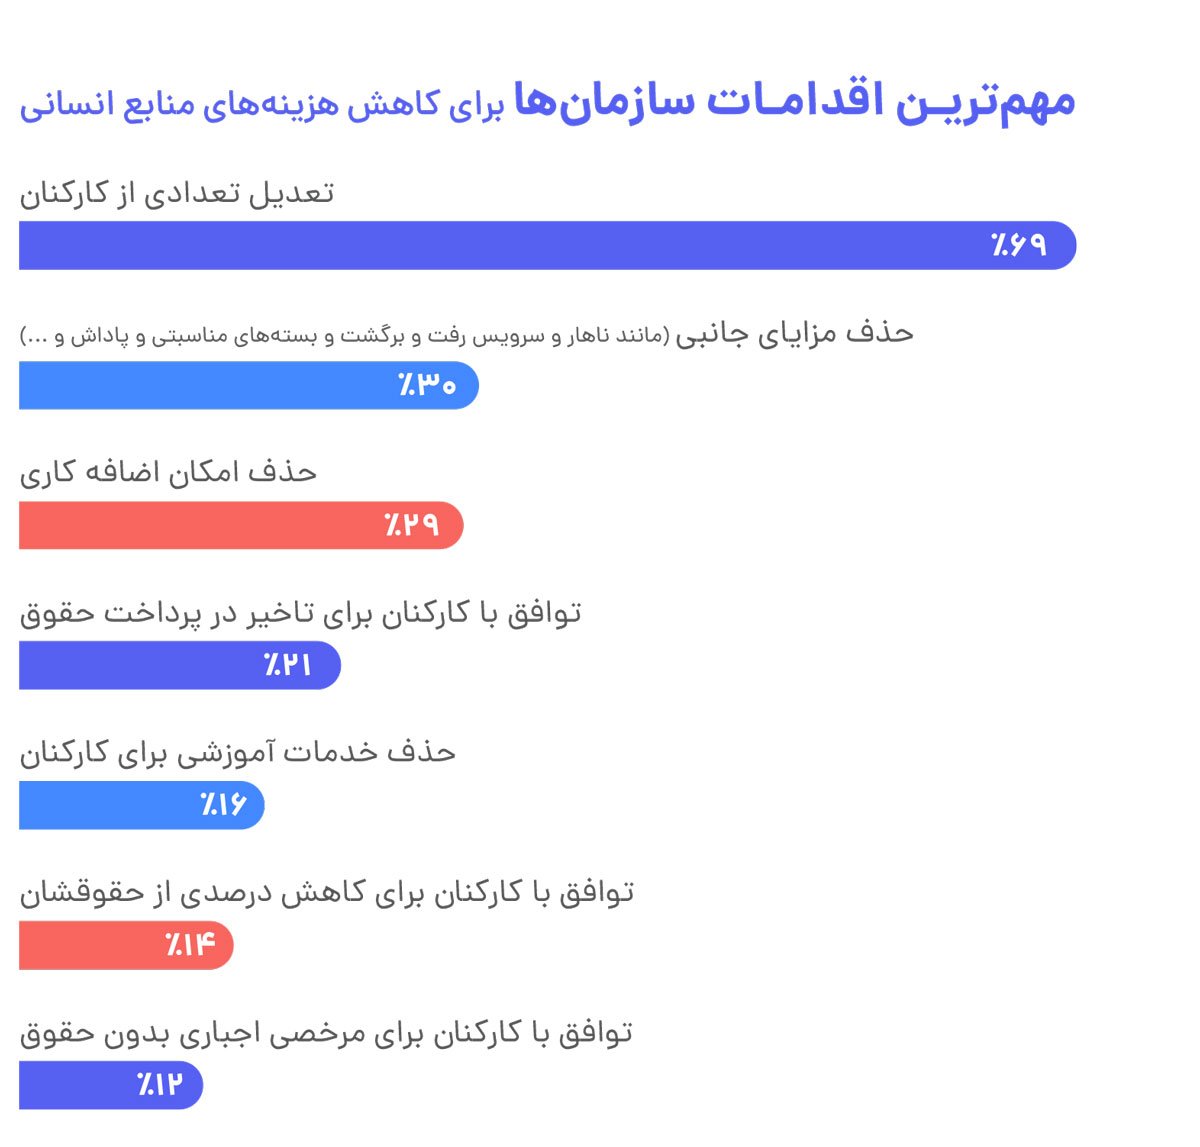Click the ٪۲۱ value text

click(288, 665)
